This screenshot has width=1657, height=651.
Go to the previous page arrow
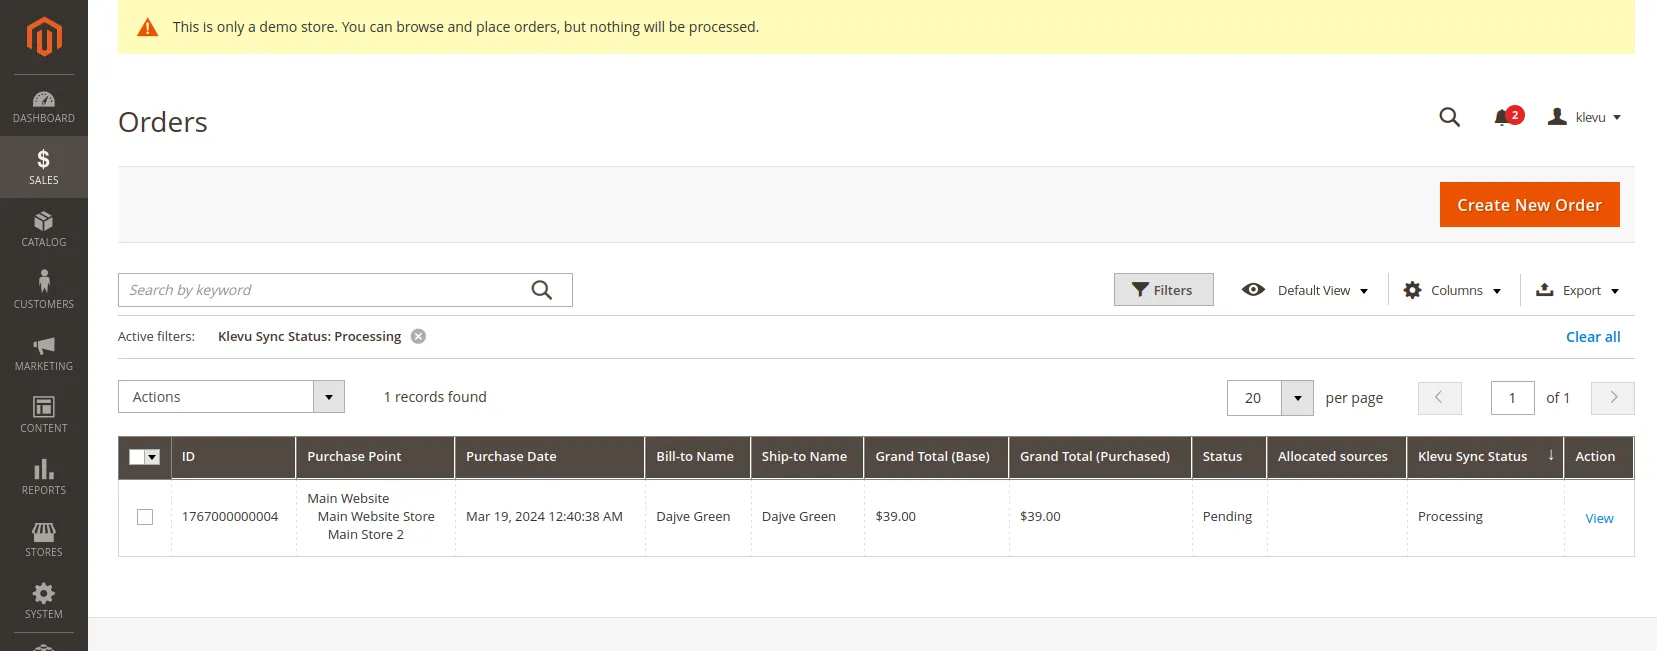(x=1439, y=398)
